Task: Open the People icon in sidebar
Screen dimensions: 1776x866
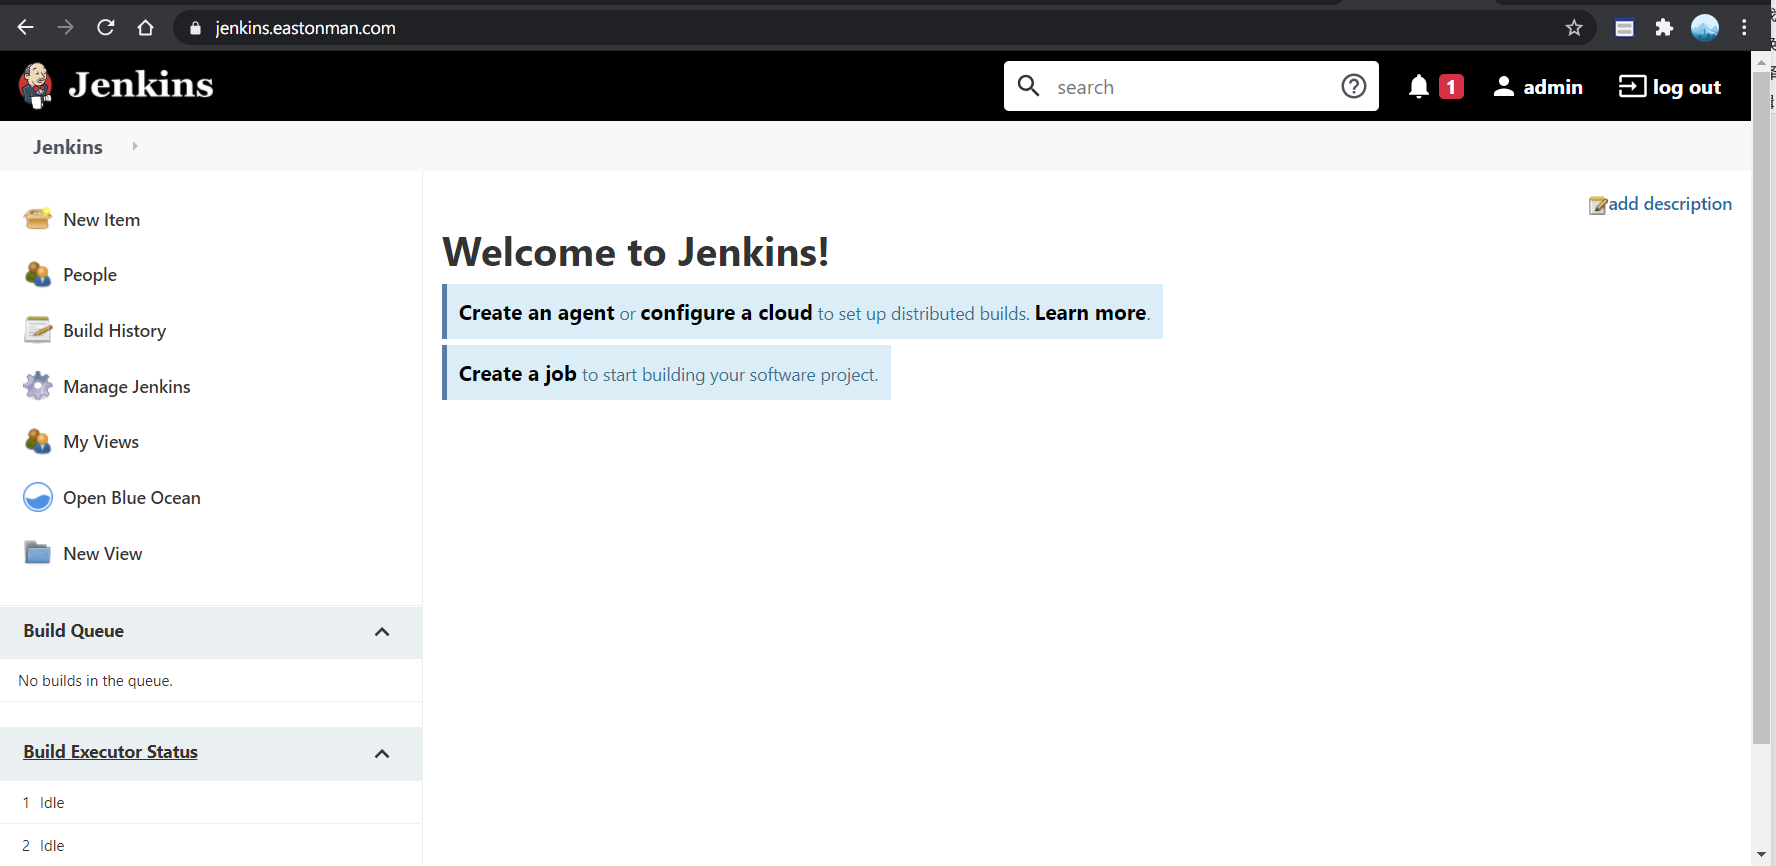Action: point(37,275)
